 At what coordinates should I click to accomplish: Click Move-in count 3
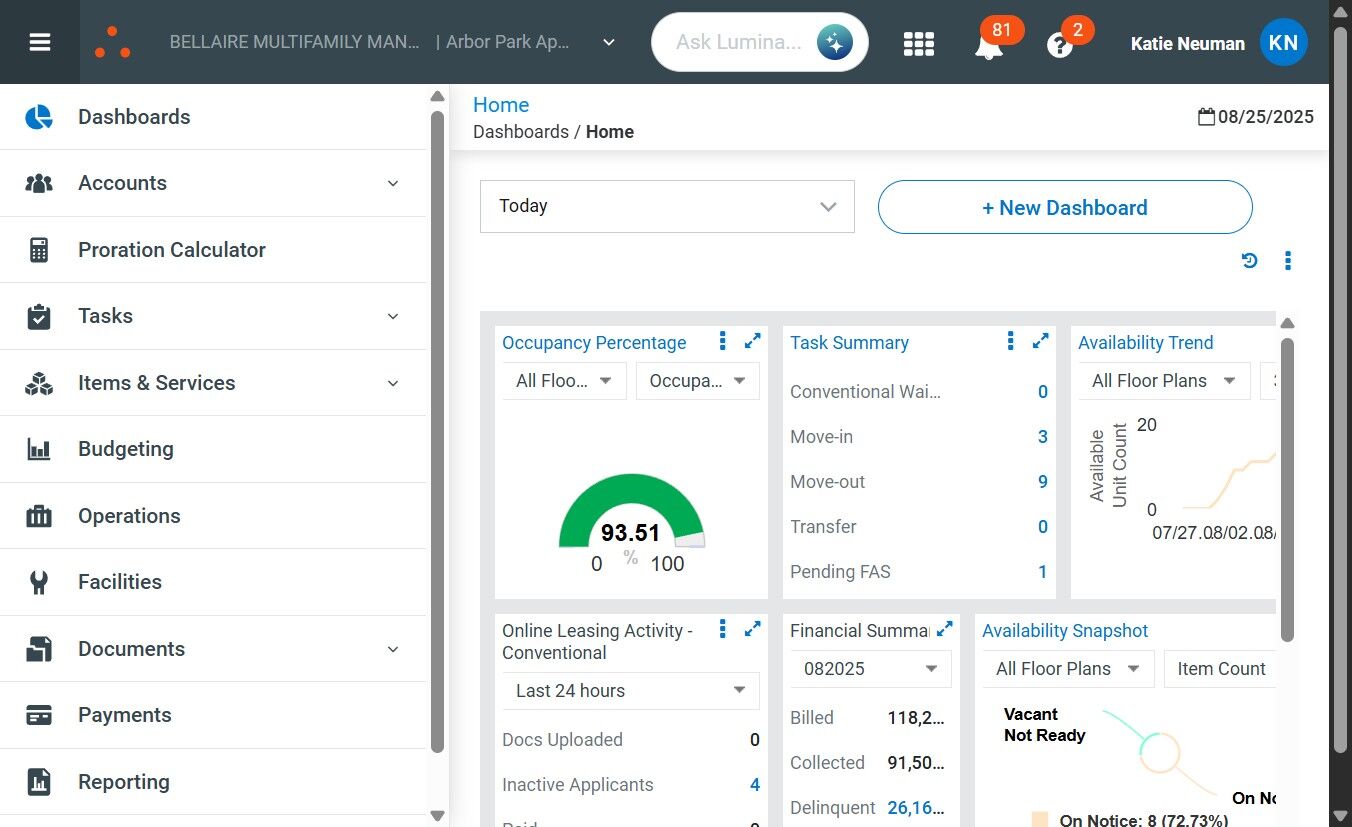(1043, 437)
